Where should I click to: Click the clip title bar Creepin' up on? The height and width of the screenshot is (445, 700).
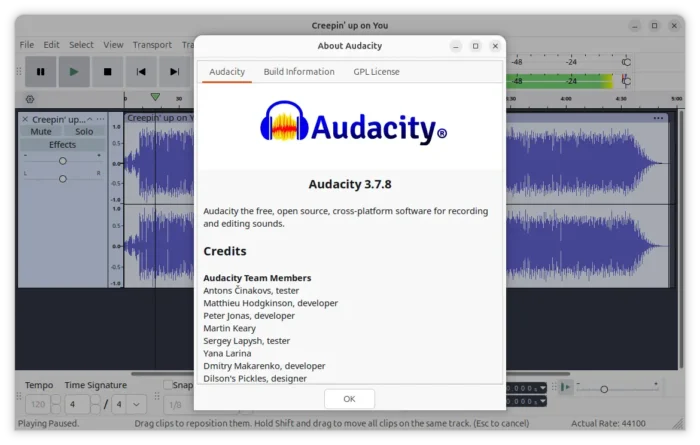click(x=160, y=118)
